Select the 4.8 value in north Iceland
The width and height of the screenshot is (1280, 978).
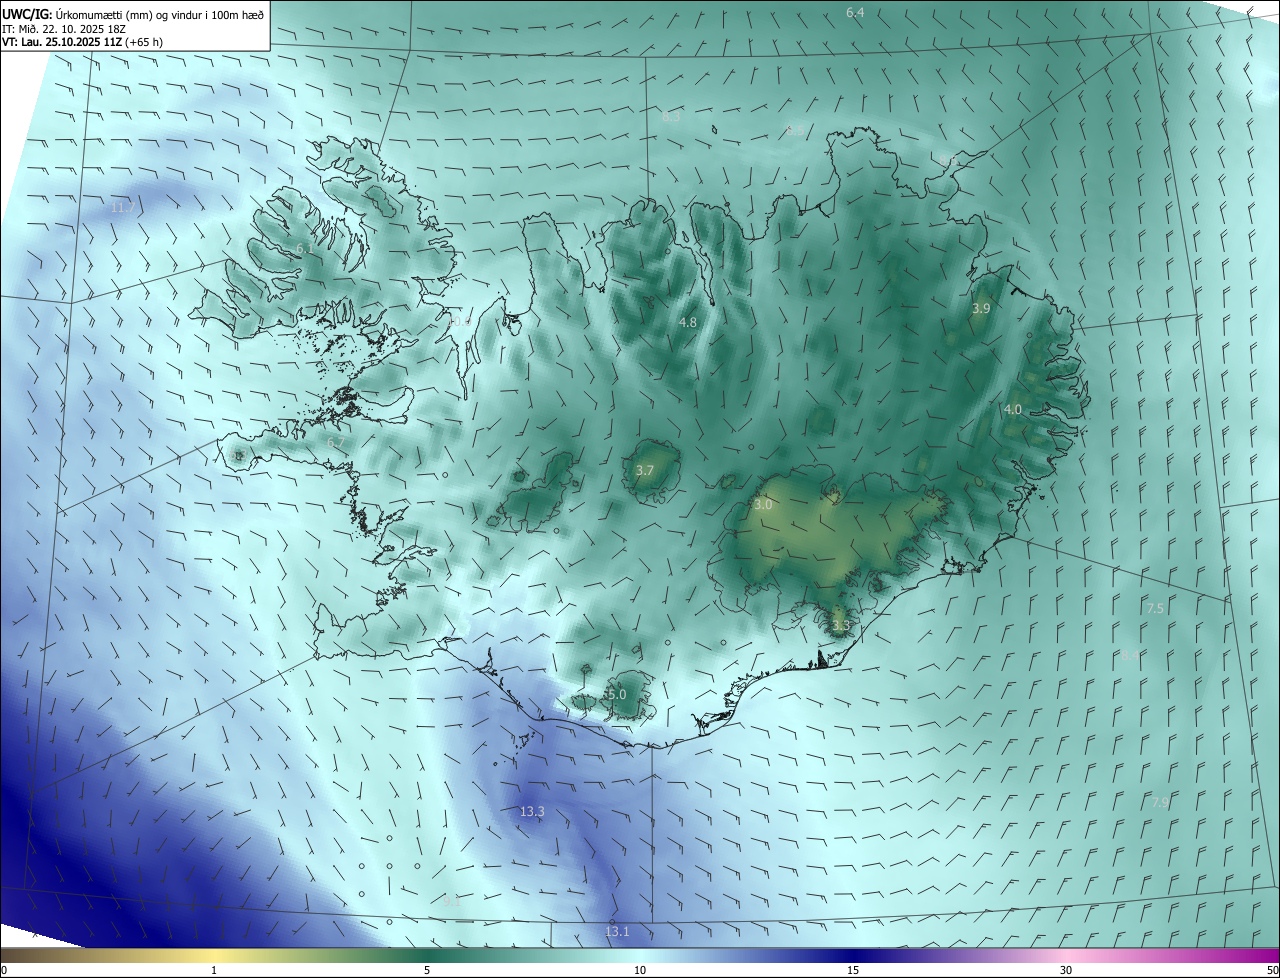coord(688,322)
